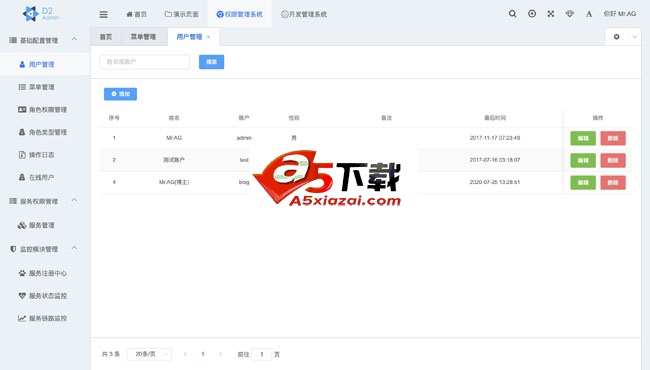Click the 'Mr.AG(博主)' name cell
This screenshot has width=650, height=370.
[x=174, y=182]
